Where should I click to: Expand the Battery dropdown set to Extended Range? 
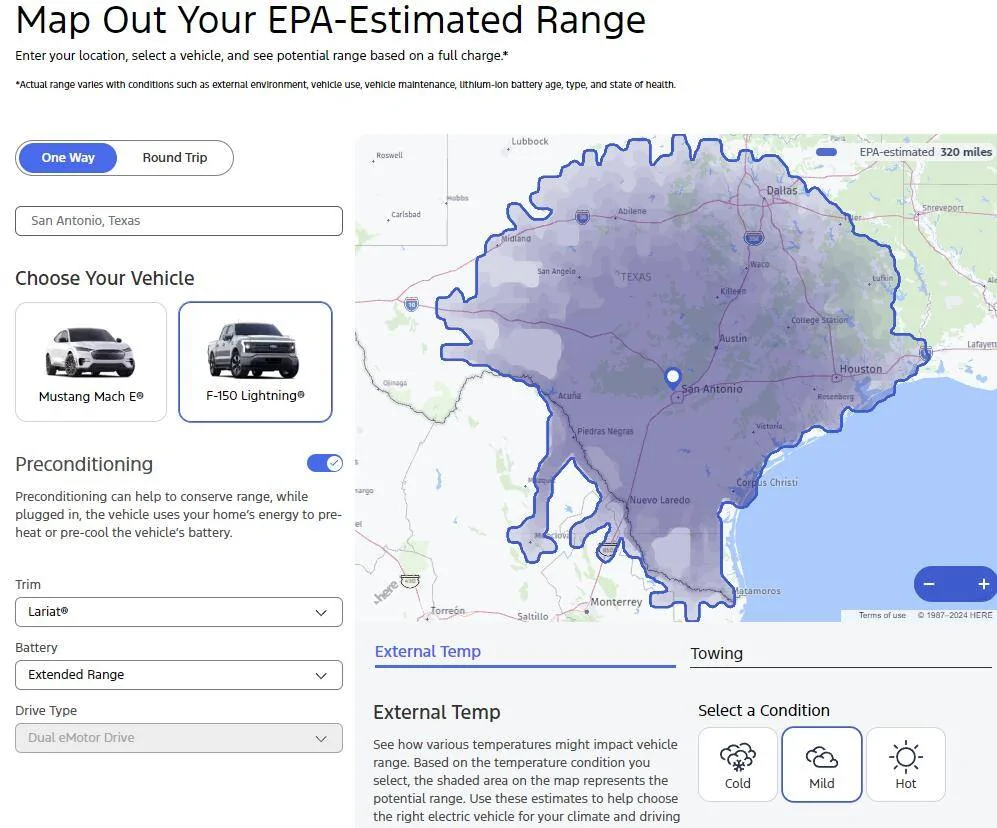click(179, 675)
